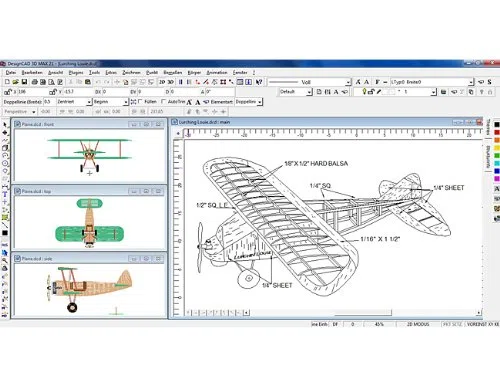The width and height of the screenshot is (500, 385).
Task: Click the layer padlock lock icon
Action: (371, 91)
